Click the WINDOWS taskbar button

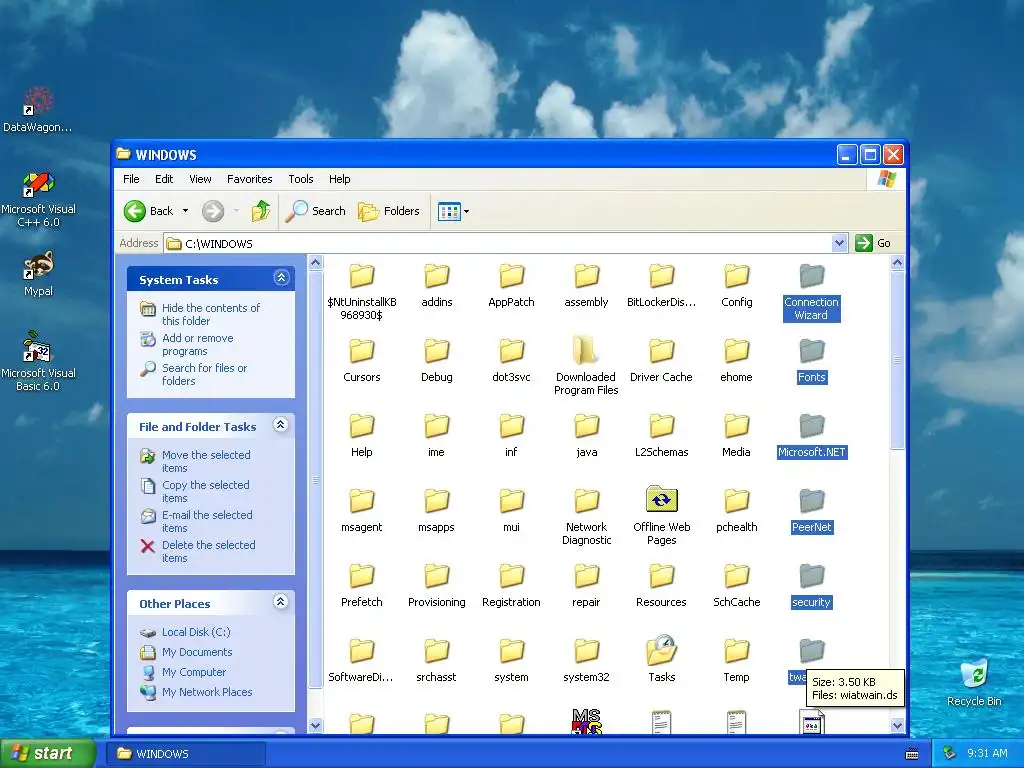[x=185, y=753]
